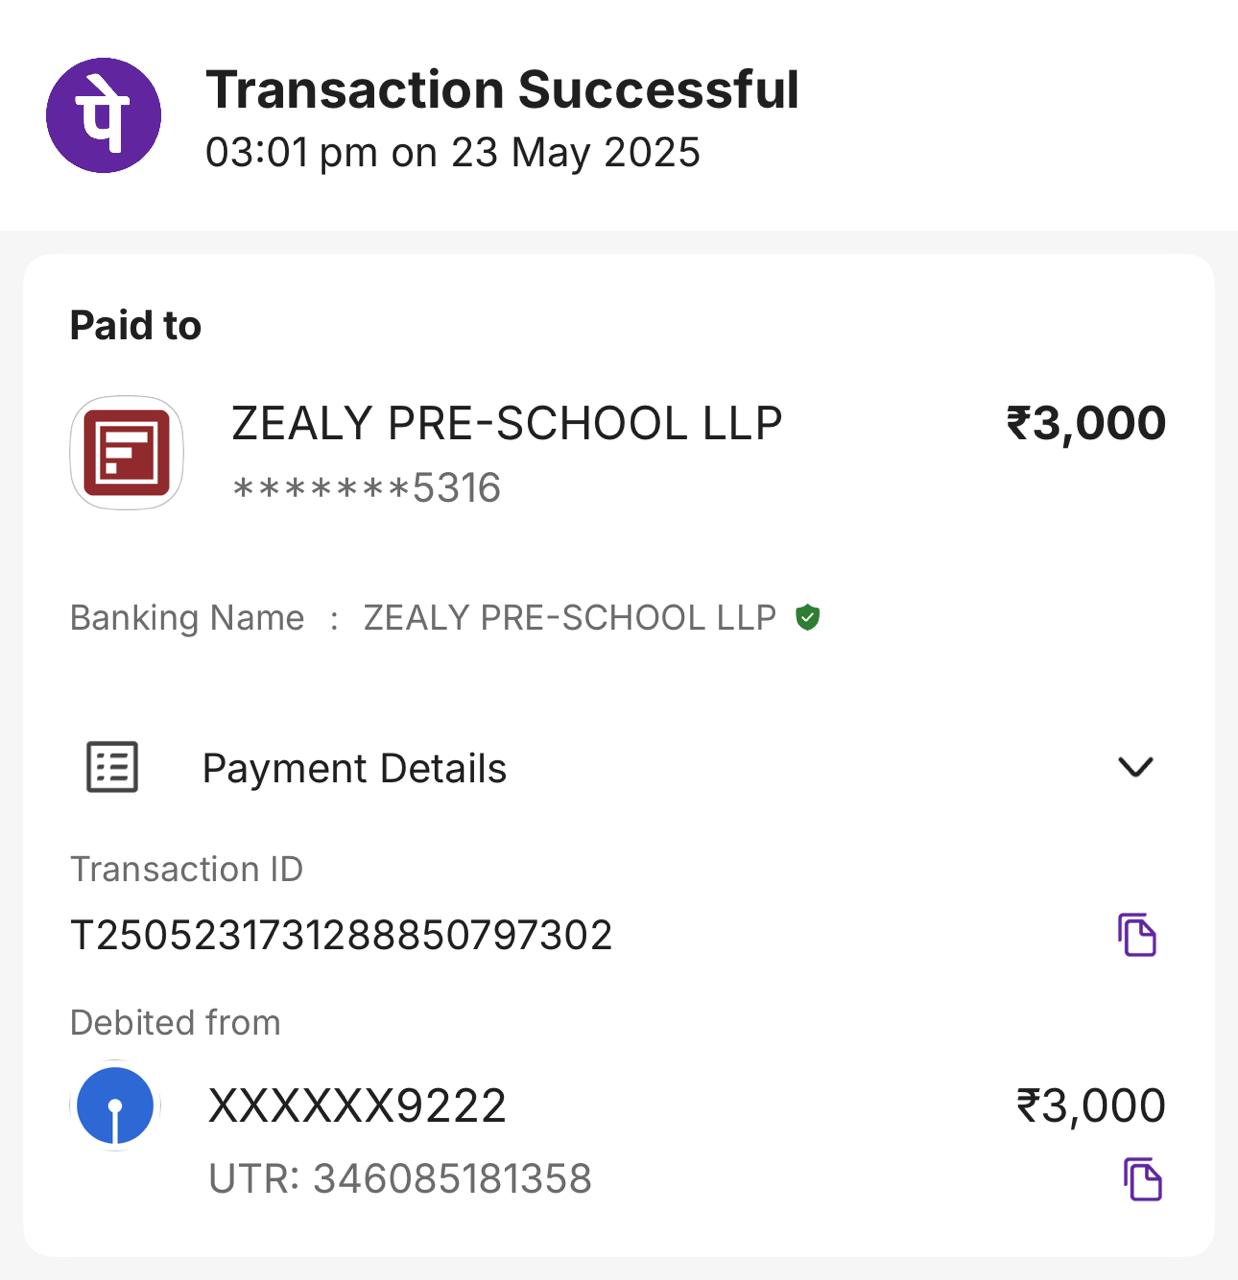
Task: Click the green verified shield icon
Action: [807, 618]
